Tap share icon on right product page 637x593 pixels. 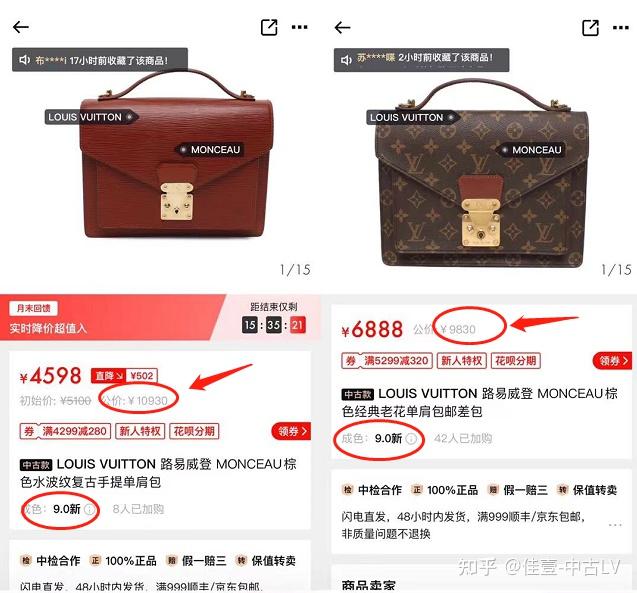pos(590,27)
